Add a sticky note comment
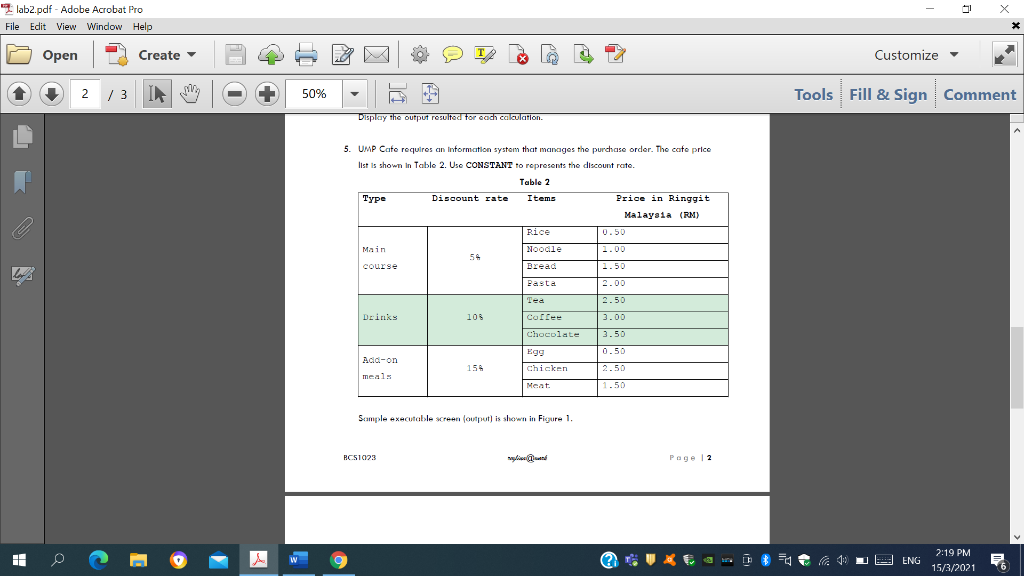The image size is (1024, 576). click(452, 55)
